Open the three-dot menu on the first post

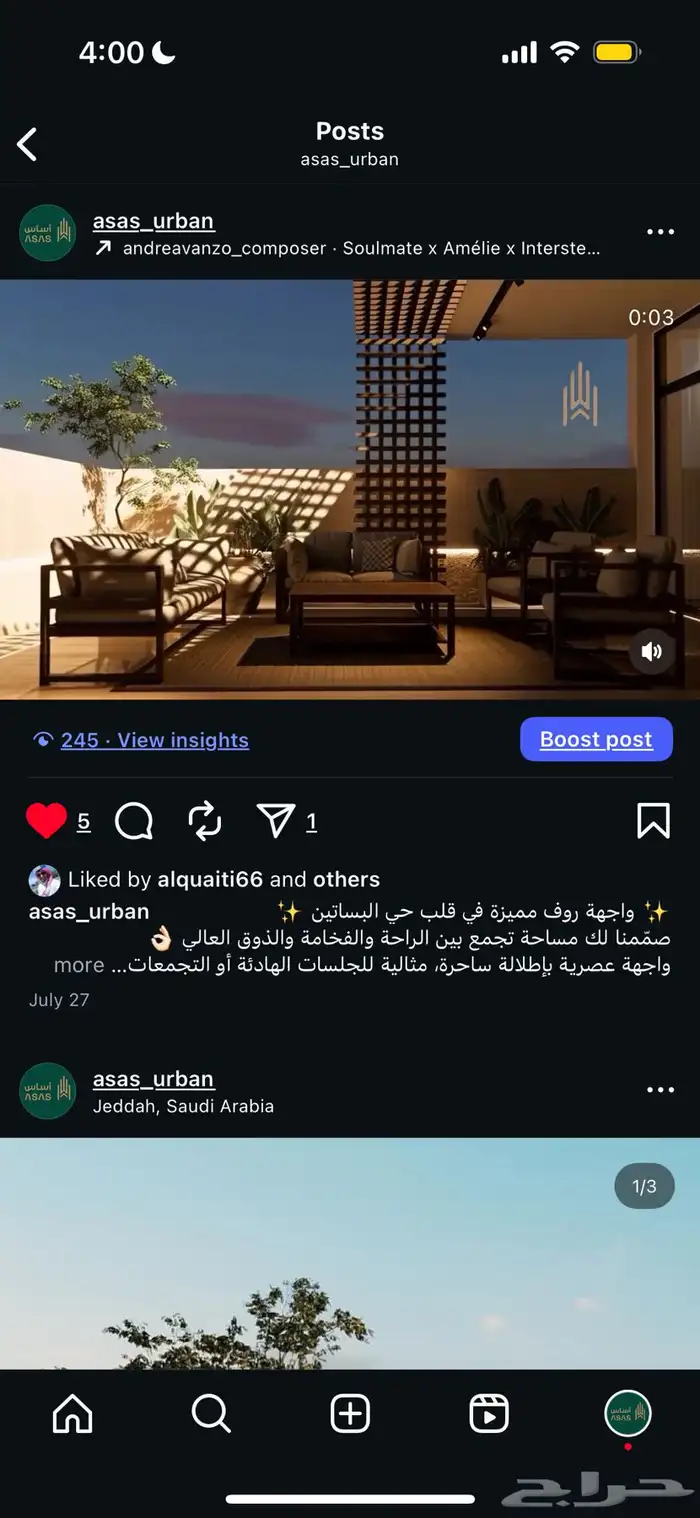(x=660, y=232)
